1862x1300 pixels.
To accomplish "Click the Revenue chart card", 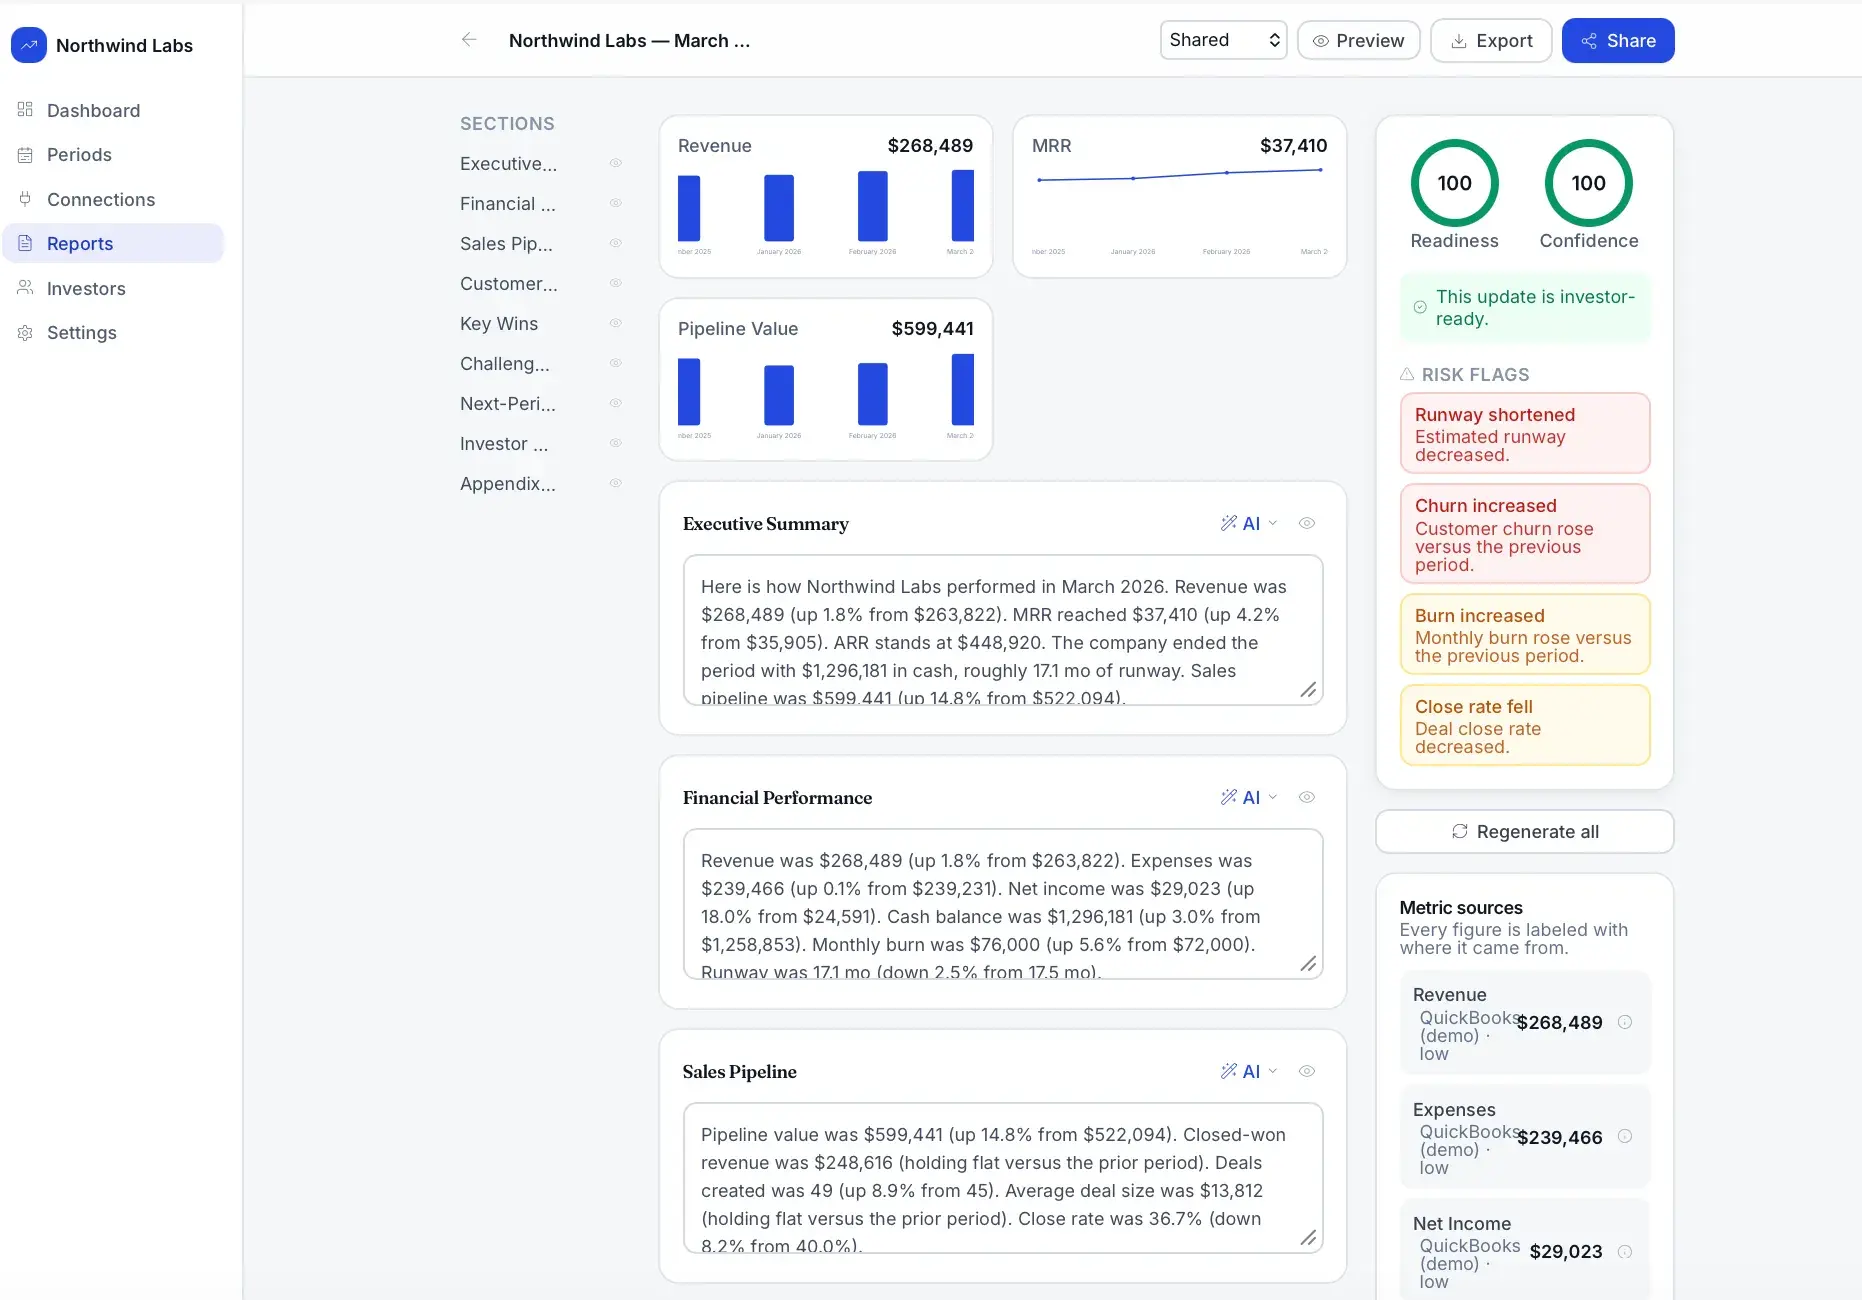I will coord(826,197).
